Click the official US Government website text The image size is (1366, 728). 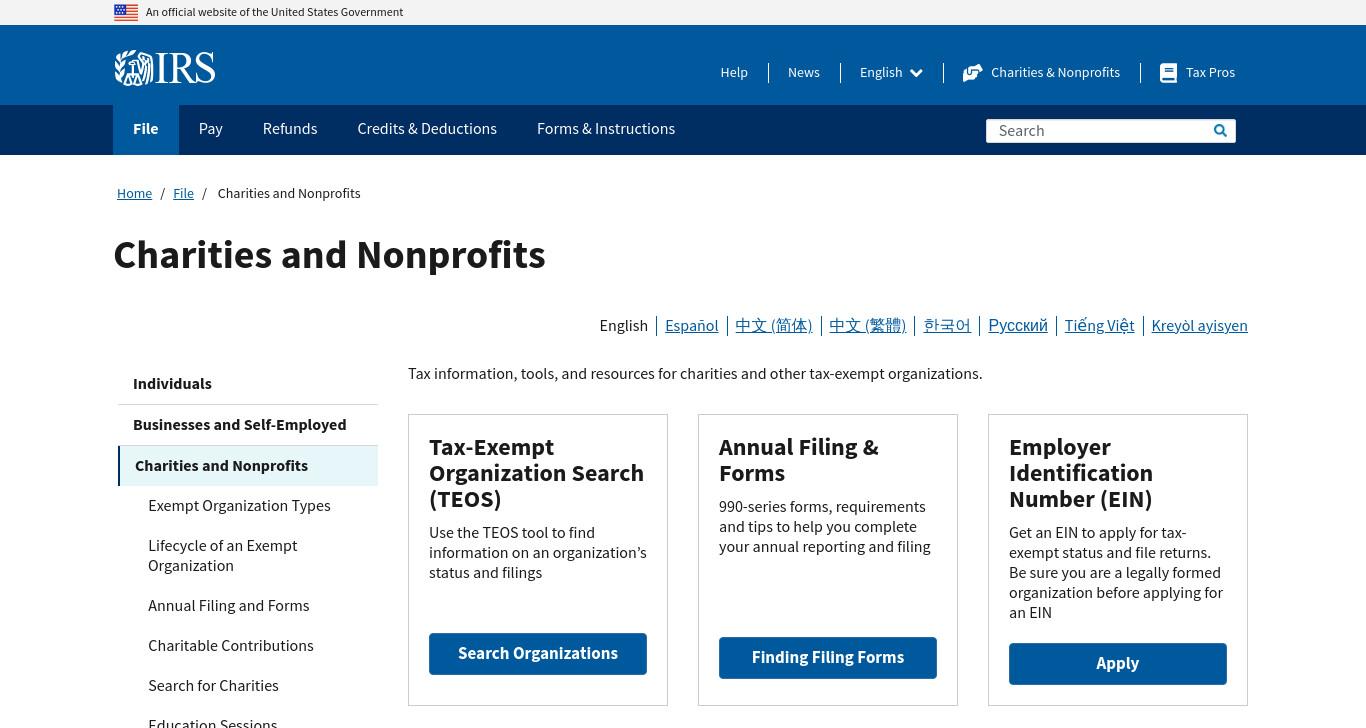point(275,12)
